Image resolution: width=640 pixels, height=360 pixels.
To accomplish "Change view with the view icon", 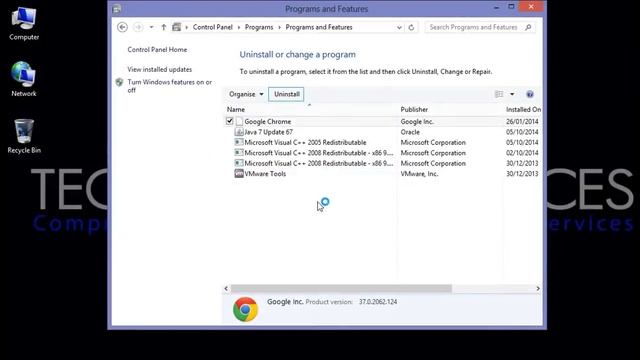I will [x=499, y=94].
